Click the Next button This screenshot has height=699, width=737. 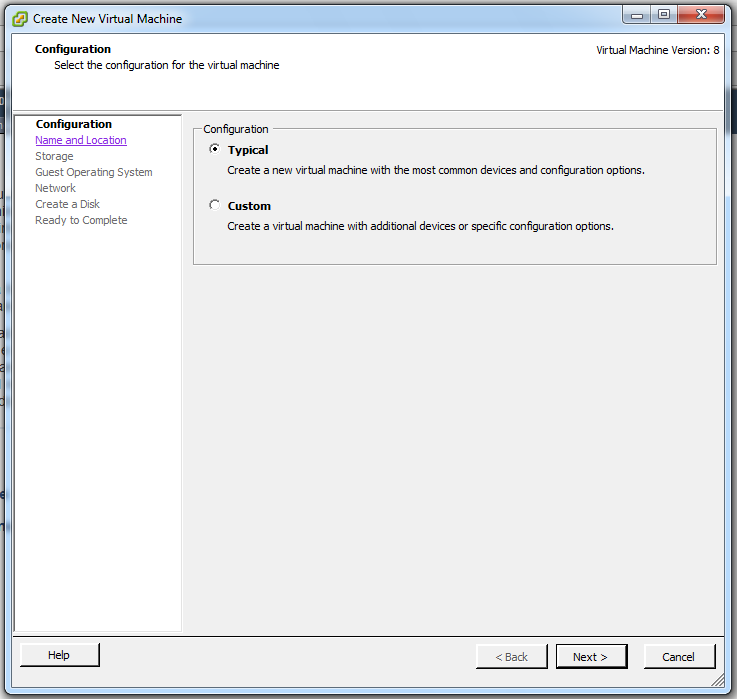point(591,656)
